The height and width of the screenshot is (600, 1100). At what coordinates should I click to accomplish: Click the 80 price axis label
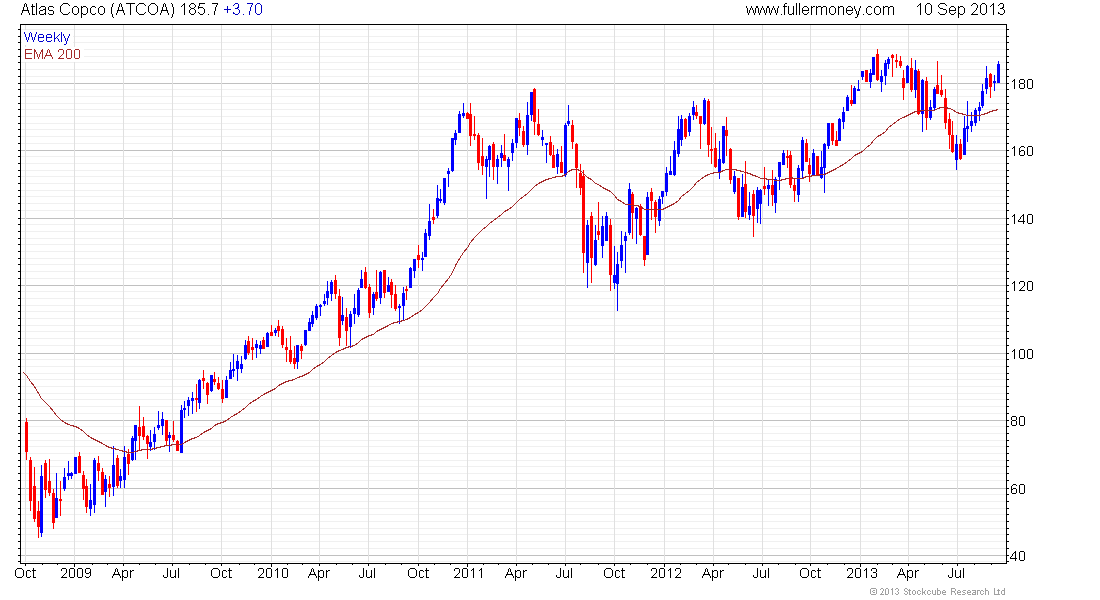click(x=1018, y=421)
